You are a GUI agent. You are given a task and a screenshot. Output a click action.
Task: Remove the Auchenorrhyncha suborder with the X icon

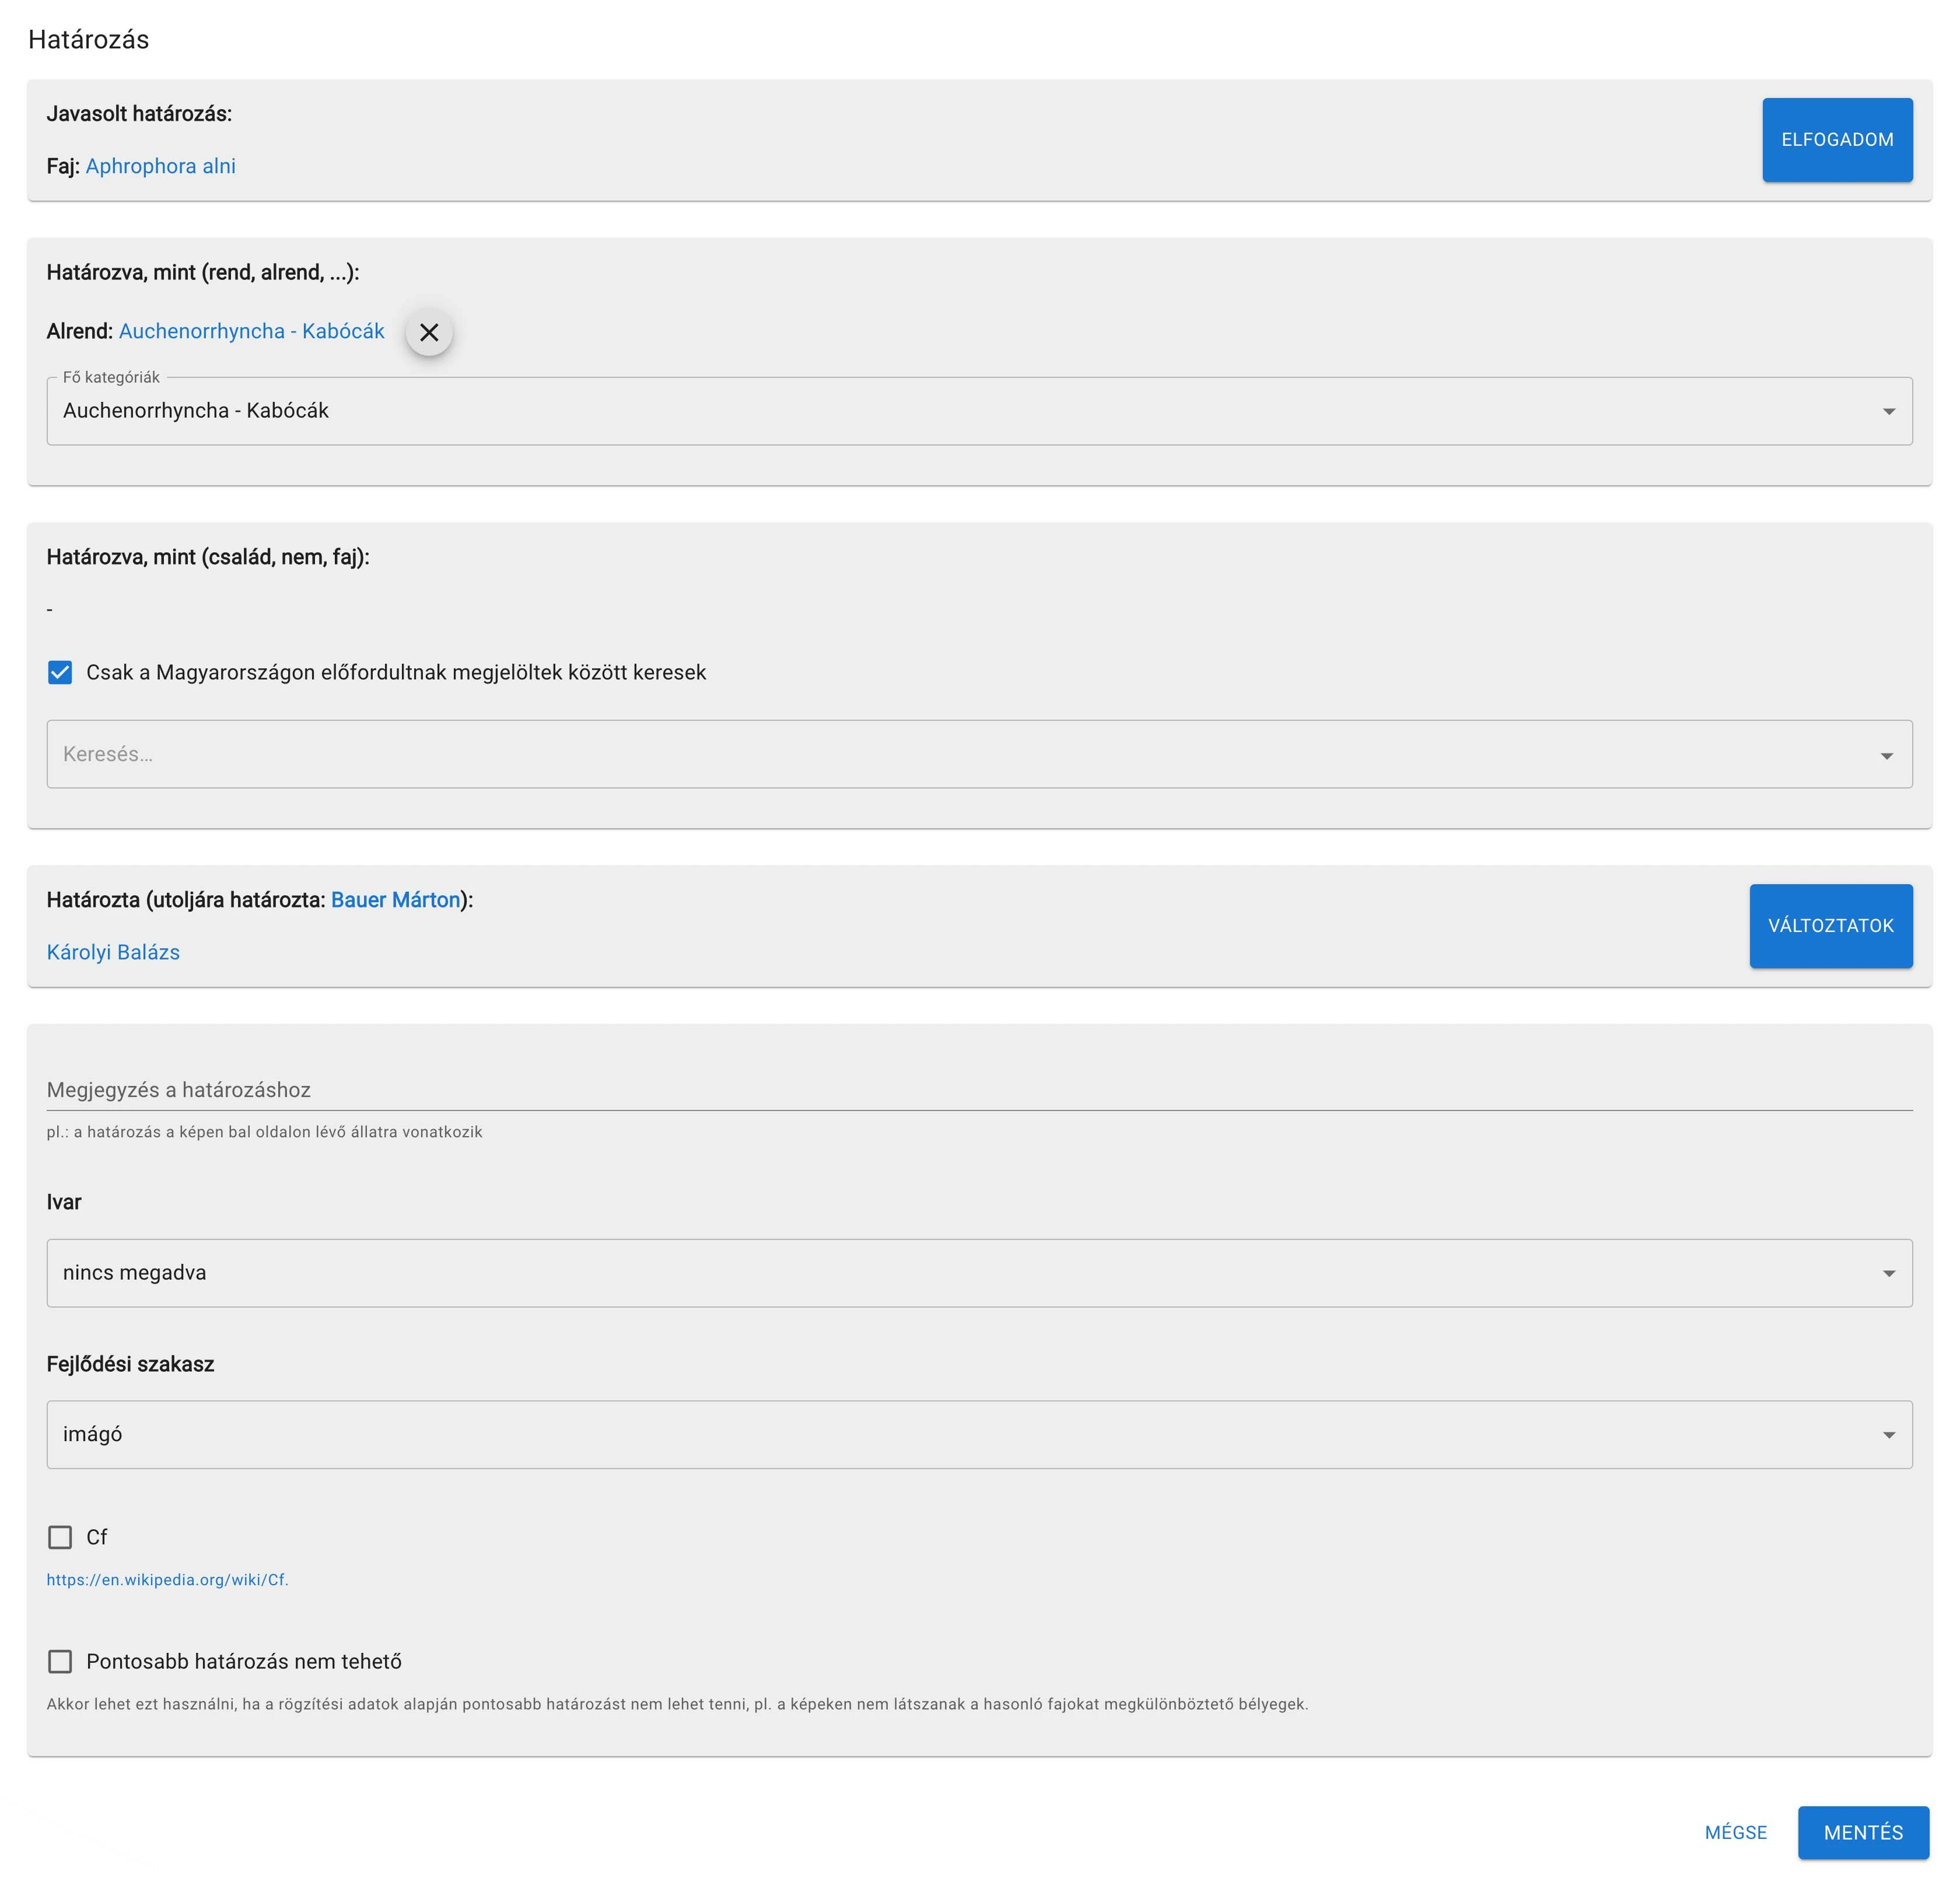click(429, 332)
